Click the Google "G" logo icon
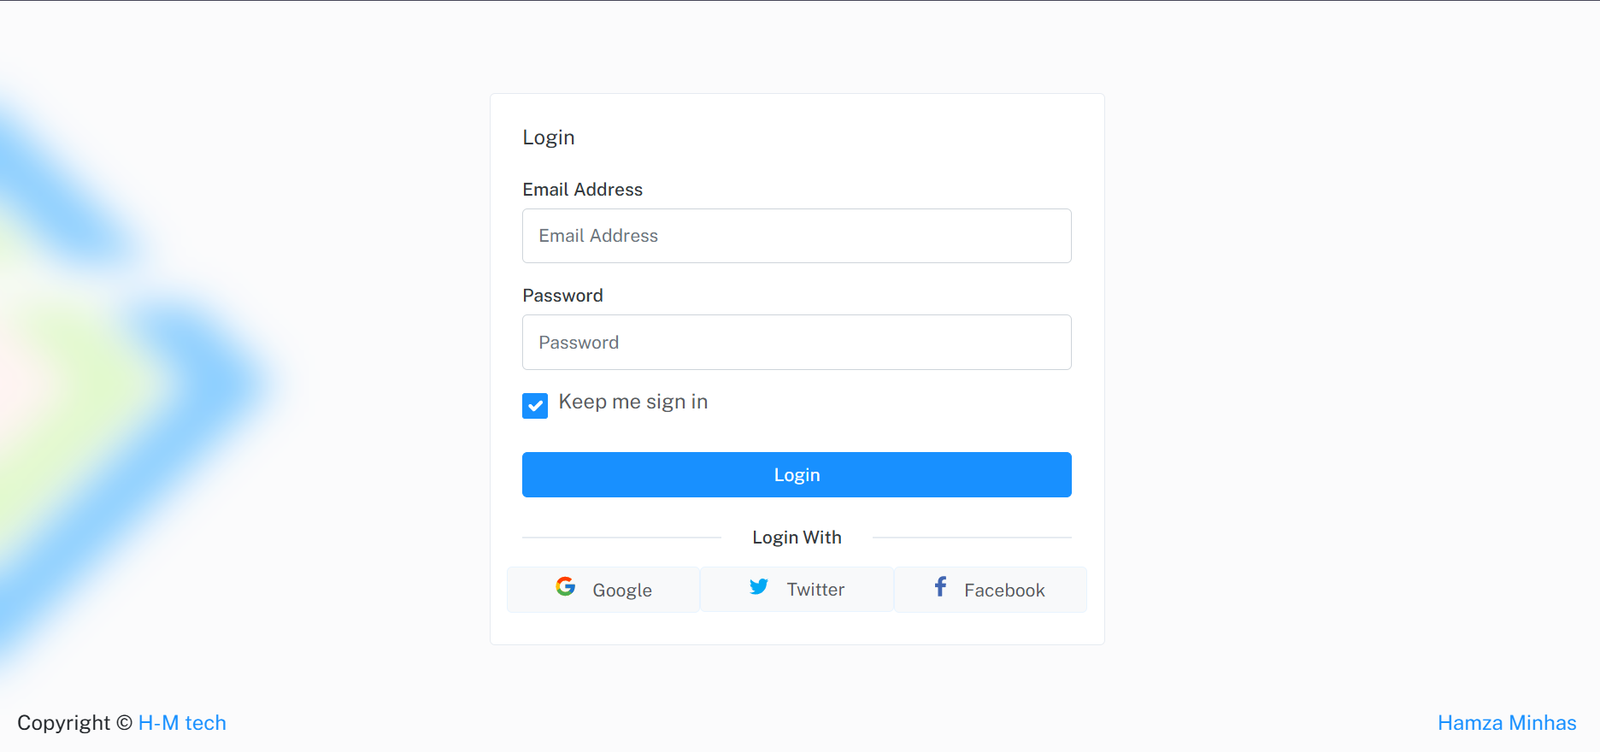 [565, 587]
